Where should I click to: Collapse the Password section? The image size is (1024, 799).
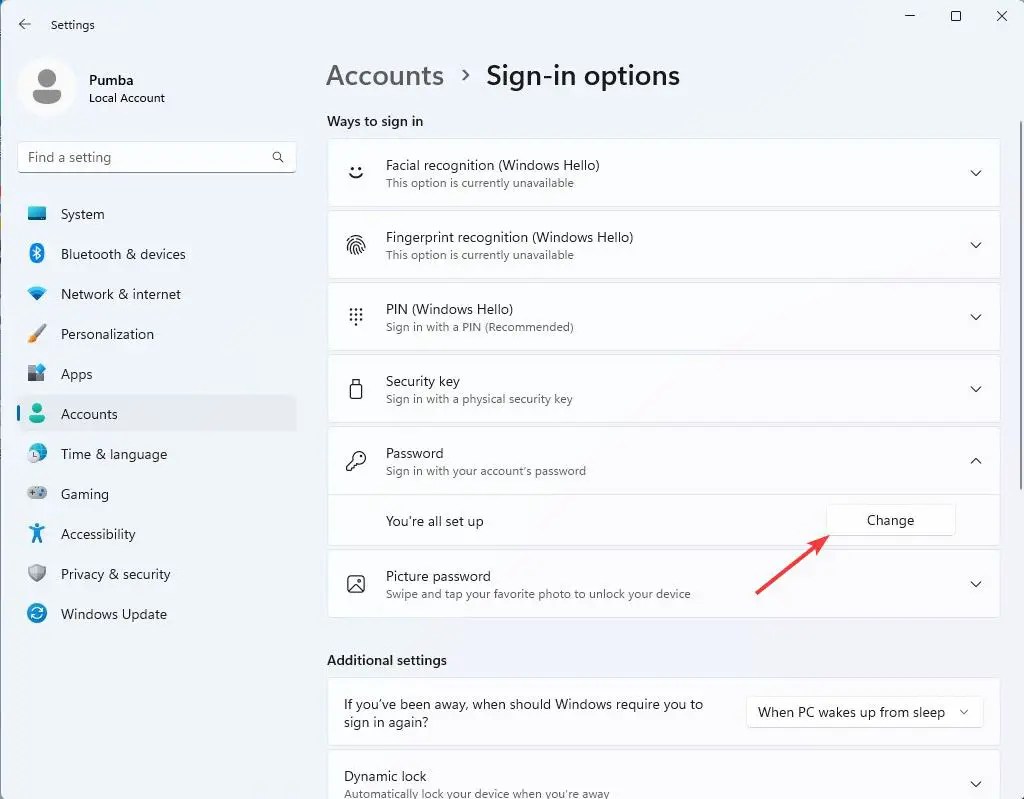(976, 461)
